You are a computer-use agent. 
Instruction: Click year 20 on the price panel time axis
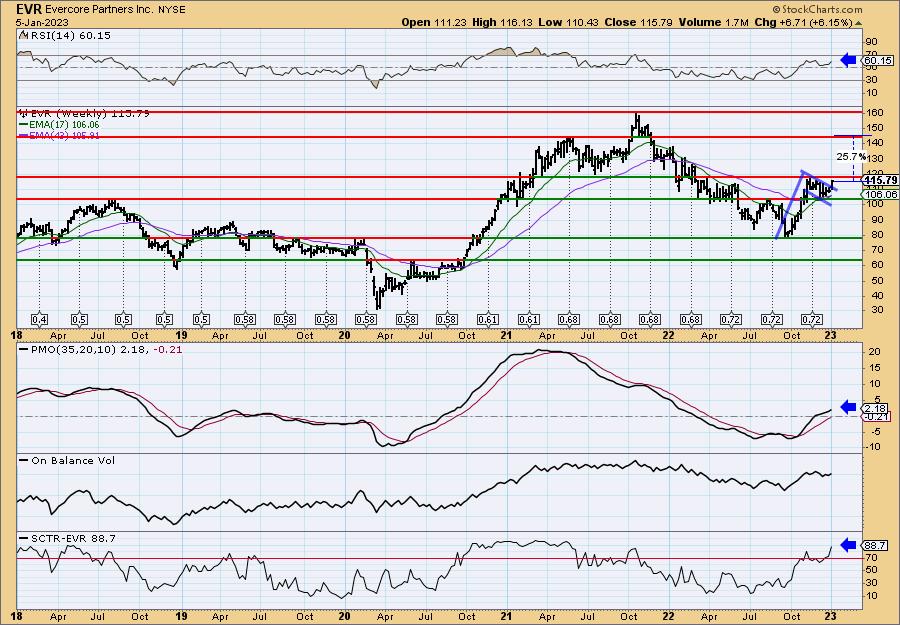pyautogui.click(x=344, y=335)
